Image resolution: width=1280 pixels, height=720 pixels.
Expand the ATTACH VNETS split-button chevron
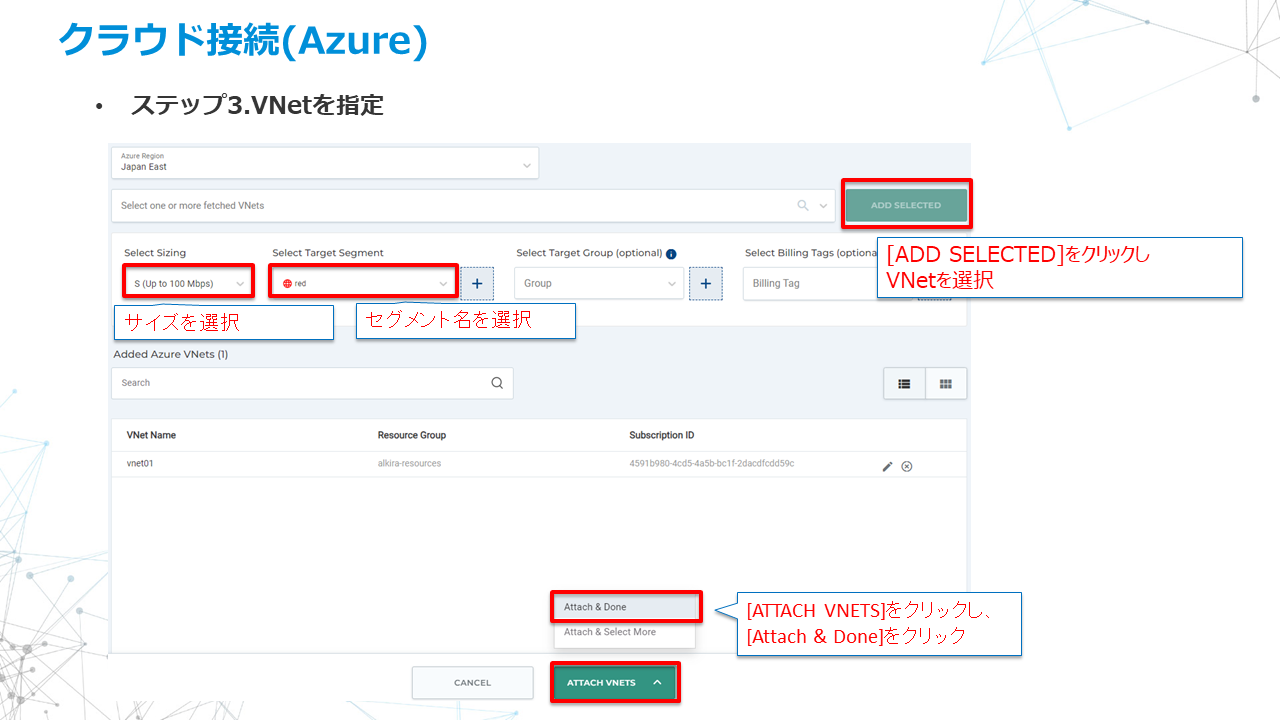(x=655, y=682)
